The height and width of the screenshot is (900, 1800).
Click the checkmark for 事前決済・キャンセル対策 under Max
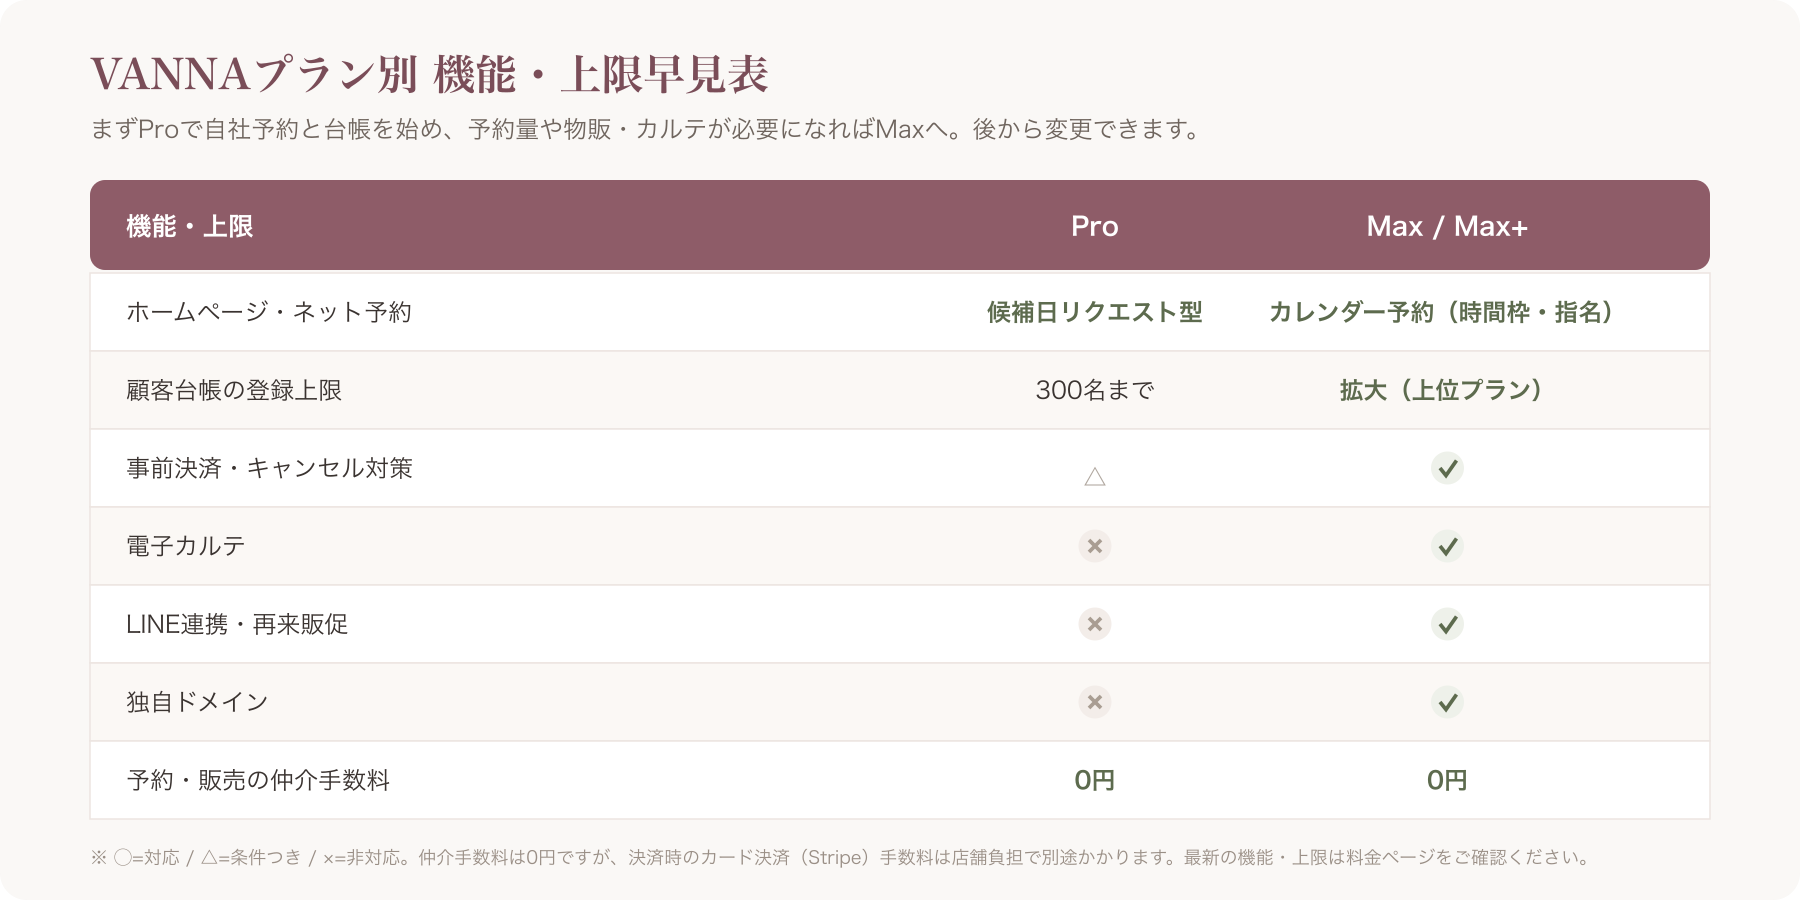pos(1447,468)
